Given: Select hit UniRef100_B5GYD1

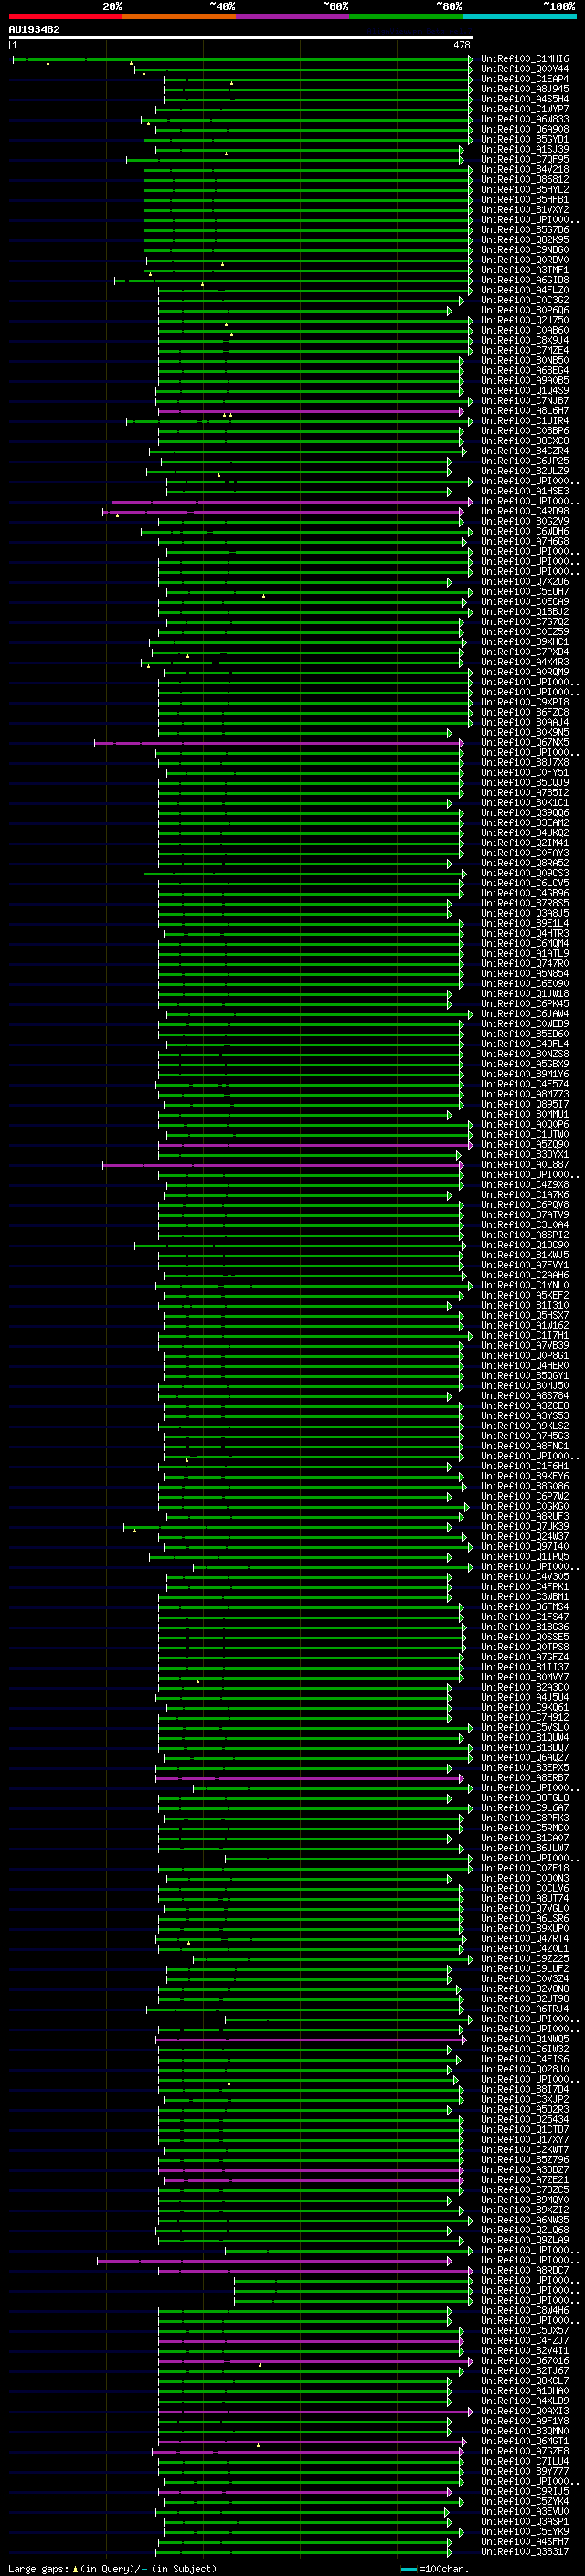Looking at the screenshot, I should 525,140.
